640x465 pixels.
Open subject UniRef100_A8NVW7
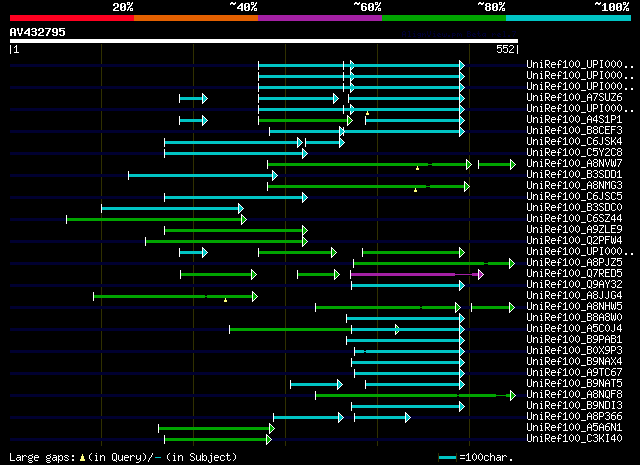574,164
